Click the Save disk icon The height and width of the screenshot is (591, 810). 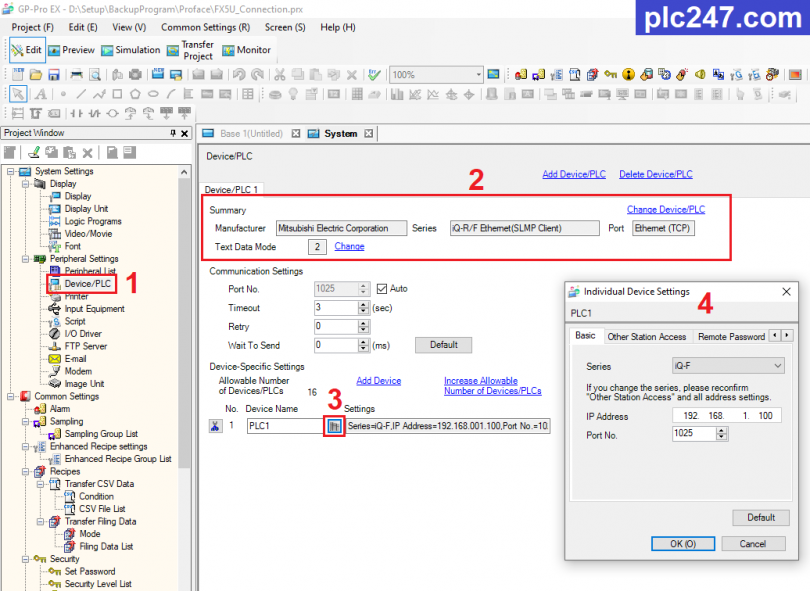pyautogui.click(x=54, y=75)
